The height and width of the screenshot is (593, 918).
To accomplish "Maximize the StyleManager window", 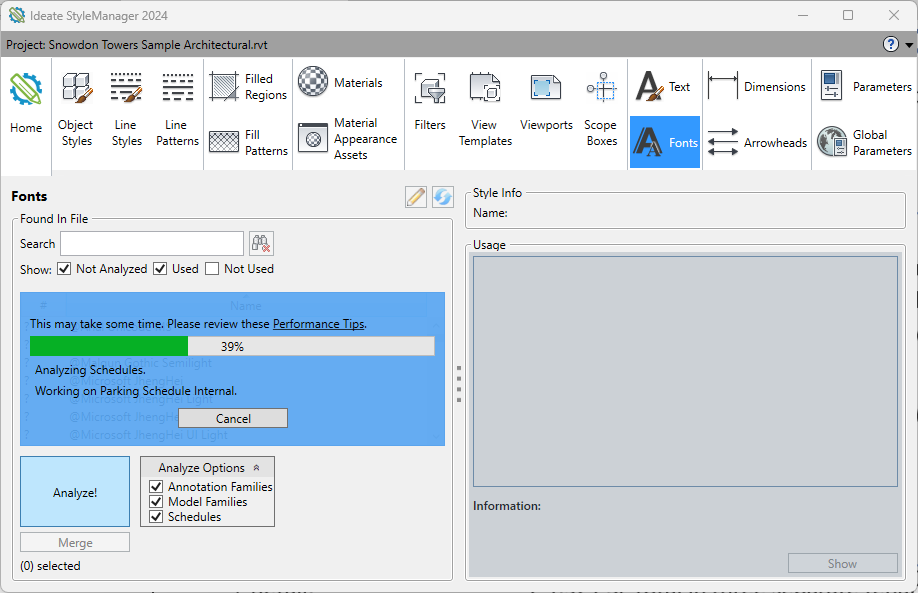I will (x=848, y=15).
